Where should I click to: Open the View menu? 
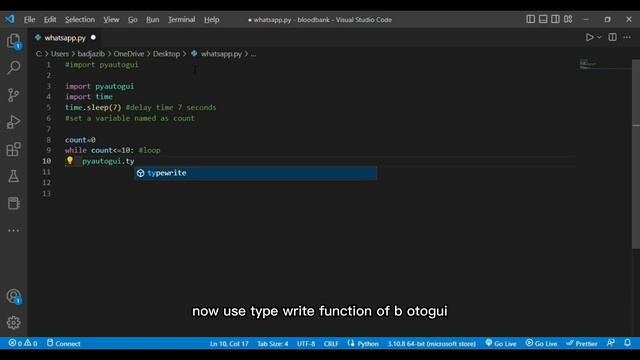tap(111, 20)
